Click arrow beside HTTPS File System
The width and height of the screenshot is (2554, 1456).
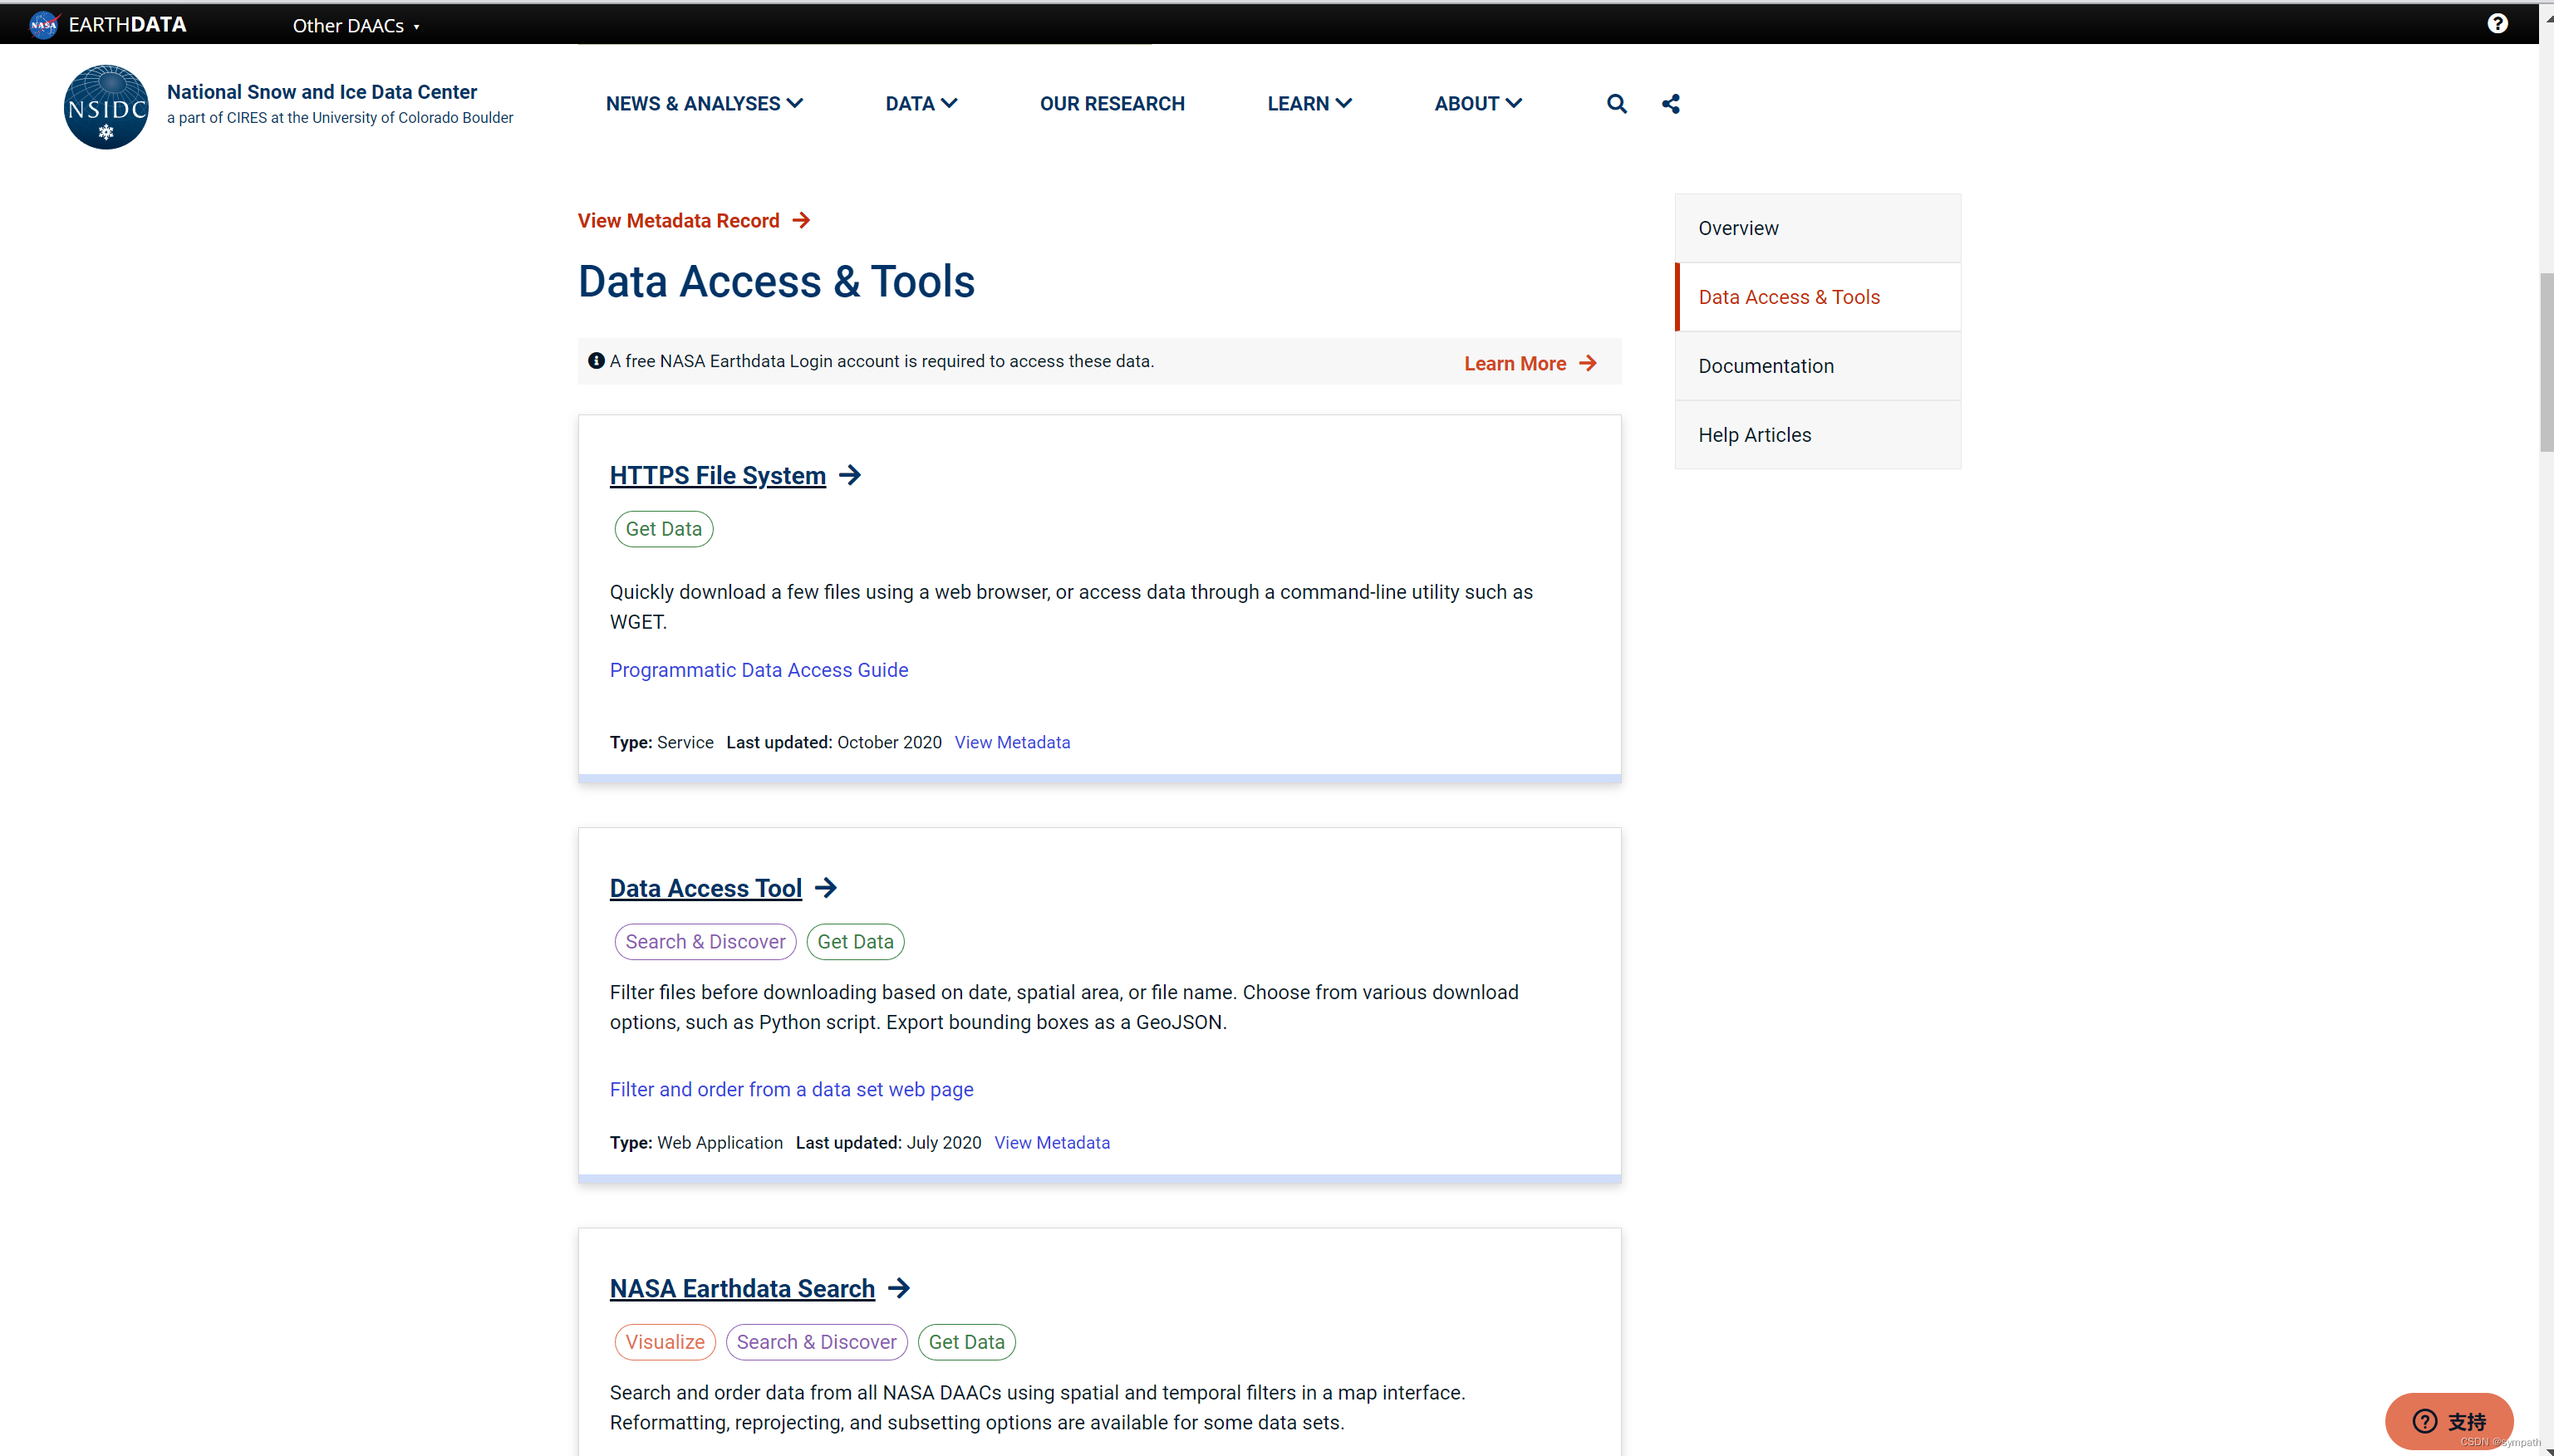850,475
